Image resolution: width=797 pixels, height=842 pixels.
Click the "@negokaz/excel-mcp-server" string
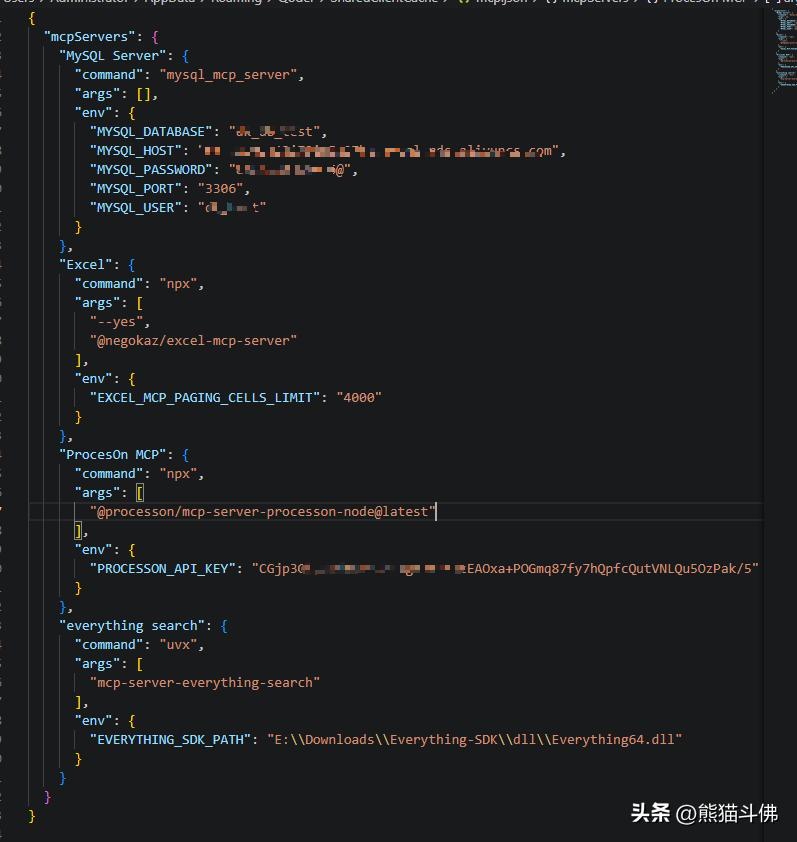click(193, 340)
